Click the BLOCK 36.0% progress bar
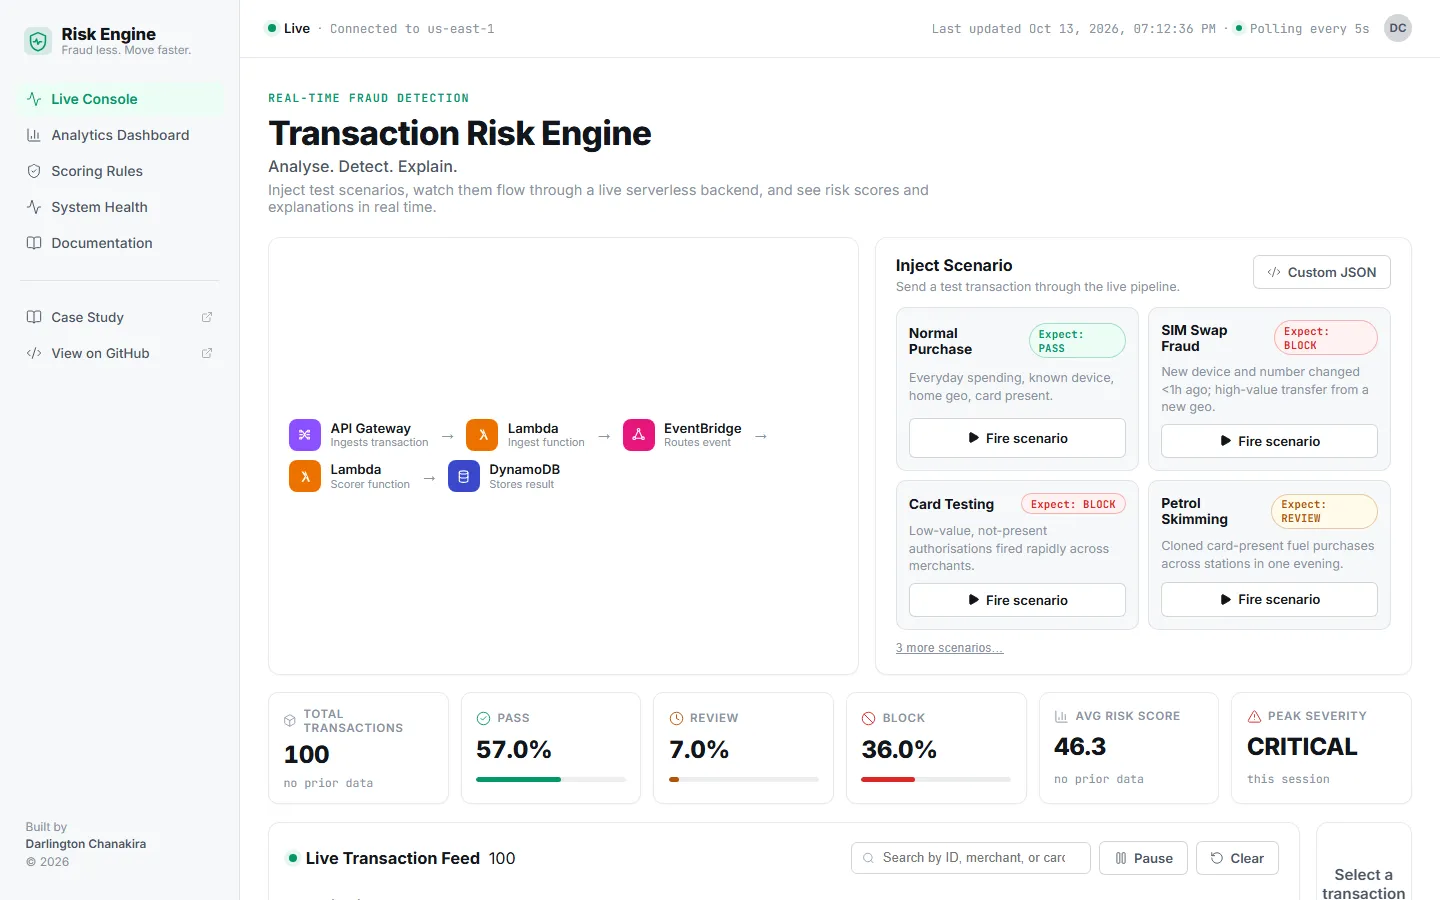 pos(936,779)
